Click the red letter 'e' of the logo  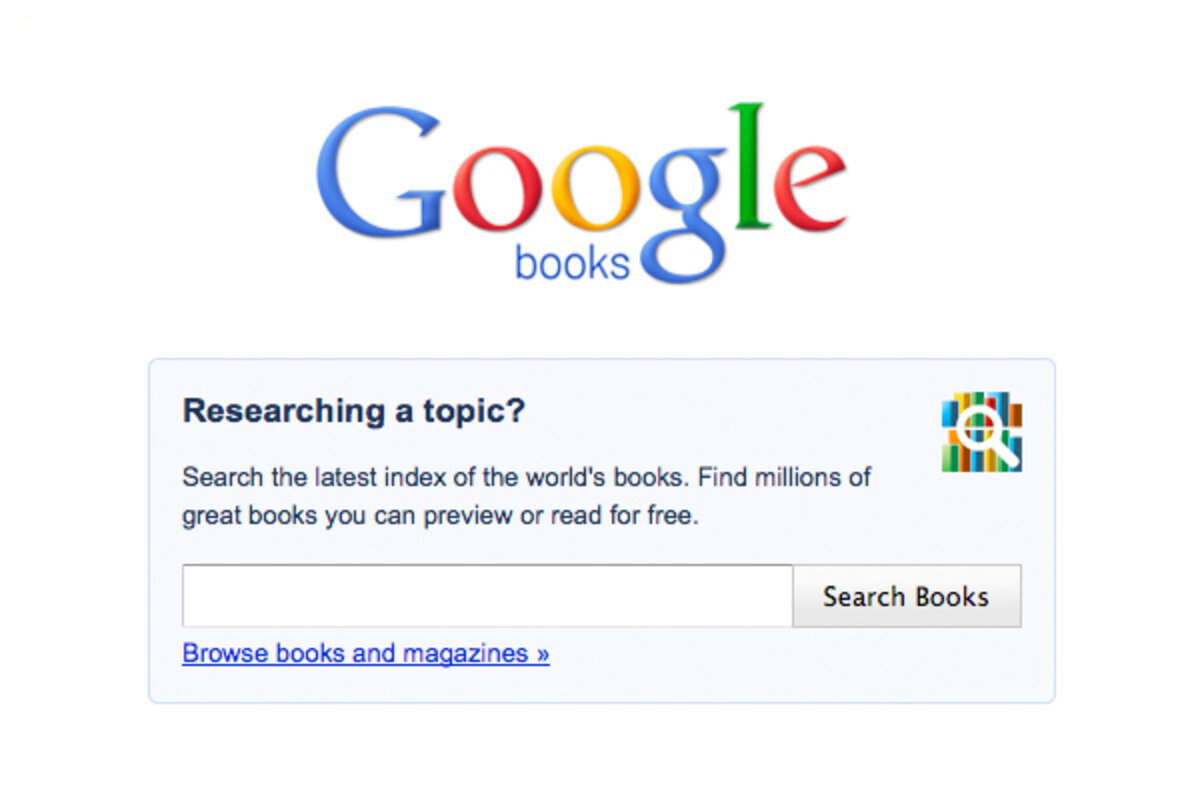[x=810, y=189]
